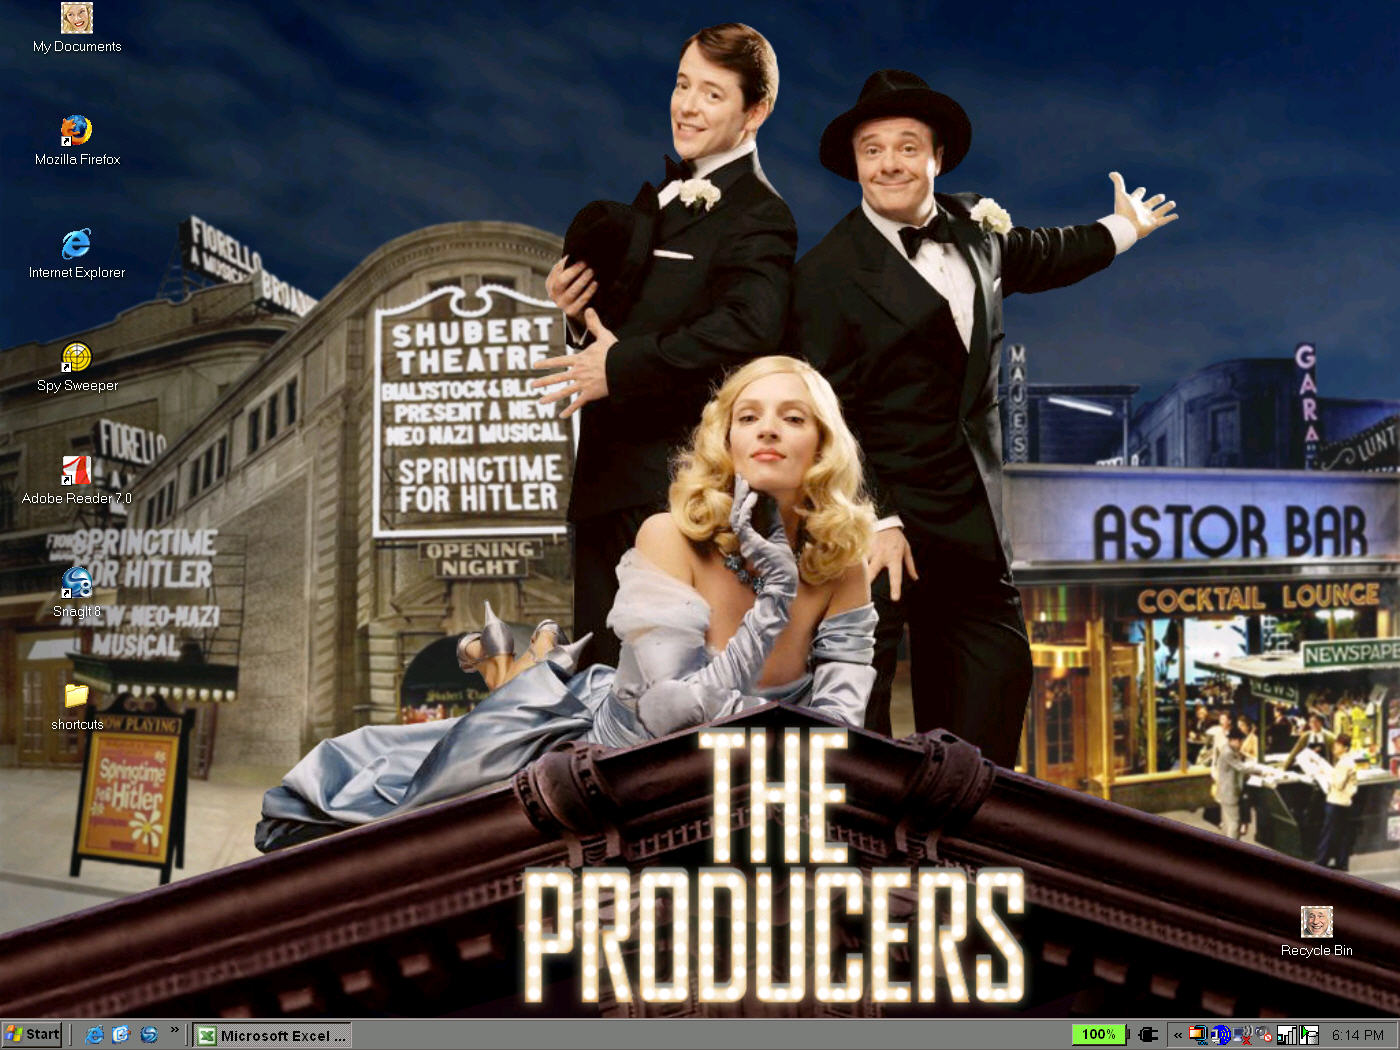The height and width of the screenshot is (1050, 1400).
Task: Click the SnagIt globe icon in Quick Launch
Action: click(149, 1035)
